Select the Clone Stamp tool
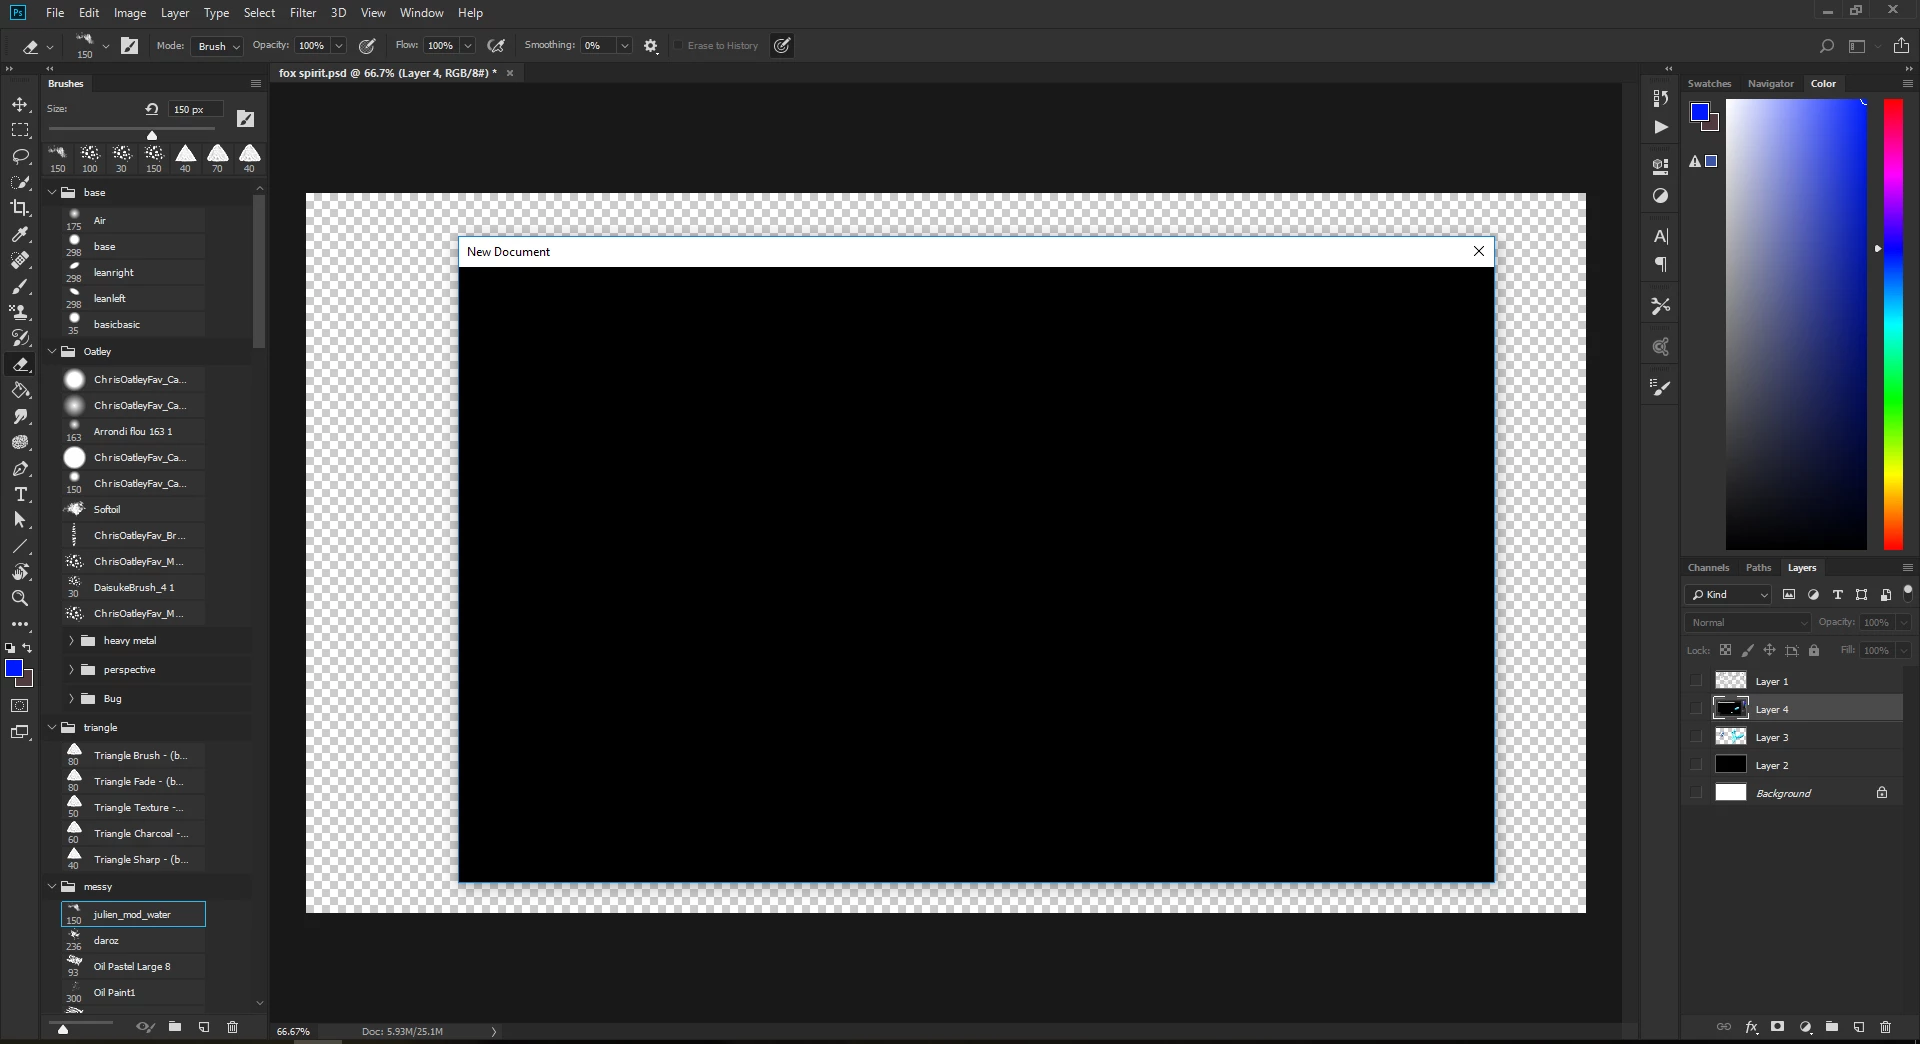The width and height of the screenshot is (1920, 1044). tap(20, 312)
